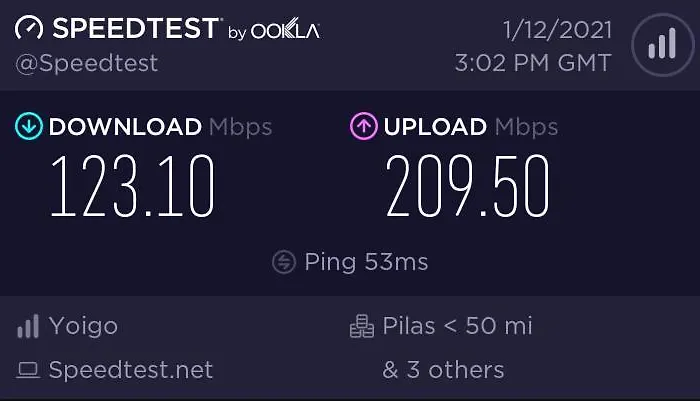Image resolution: width=700 pixels, height=401 pixels.
Task: Click the upload arrow icon
Action: [362, 127]
